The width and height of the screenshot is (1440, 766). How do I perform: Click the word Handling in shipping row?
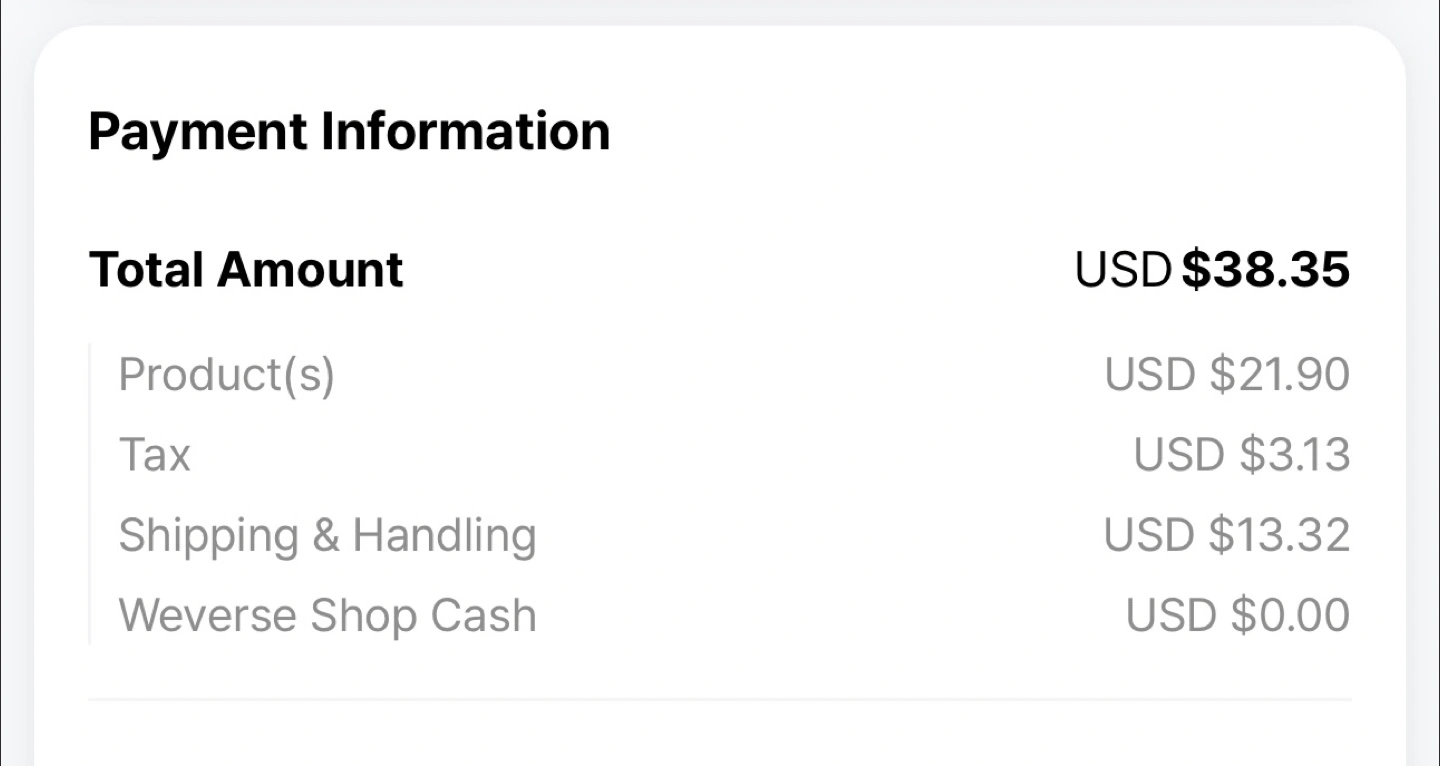(444, 536)
